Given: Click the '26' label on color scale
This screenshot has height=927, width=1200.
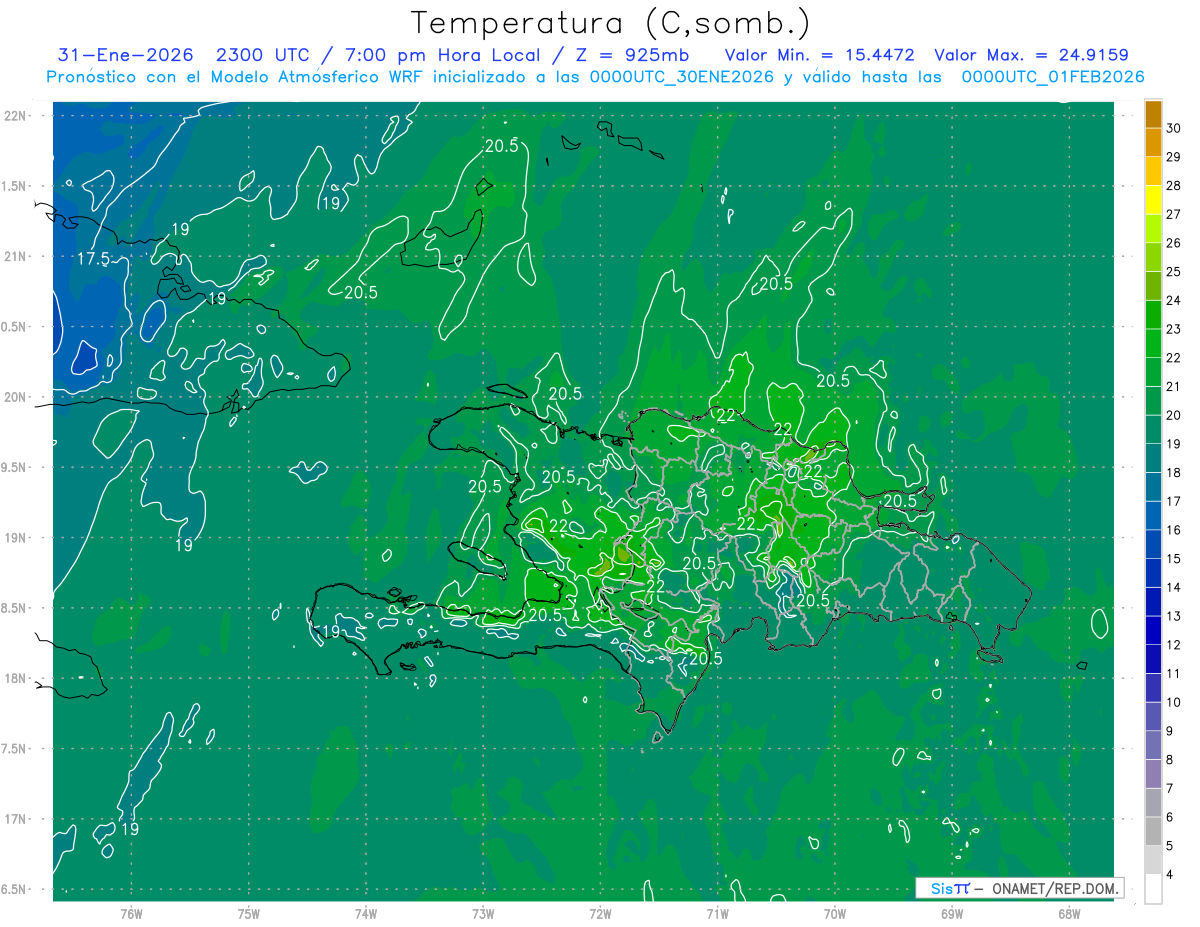Looking at the screenshot, I should tap(1174, 243).
